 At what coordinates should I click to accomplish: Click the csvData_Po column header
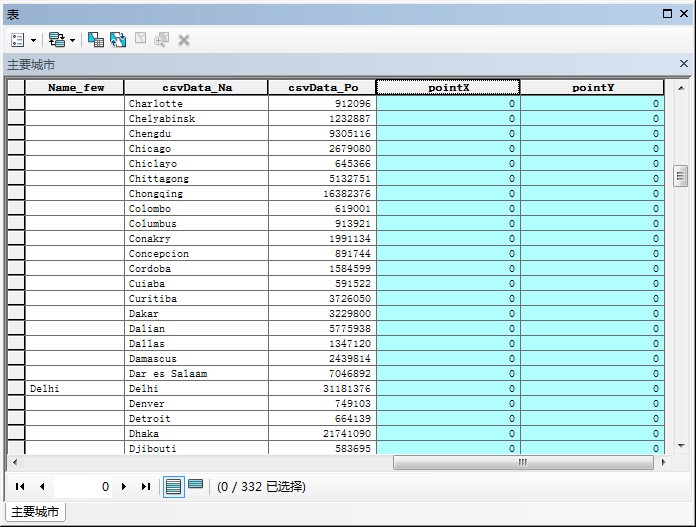pyautogui.click(x=322, y=88)
